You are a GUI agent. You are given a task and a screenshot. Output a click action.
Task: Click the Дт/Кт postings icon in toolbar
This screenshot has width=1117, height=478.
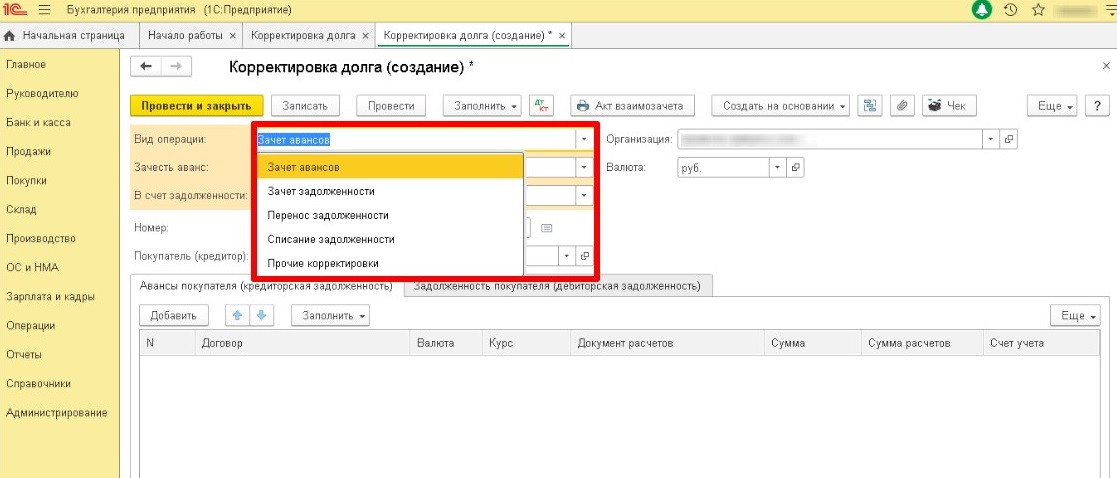click(x=542, y=105)
